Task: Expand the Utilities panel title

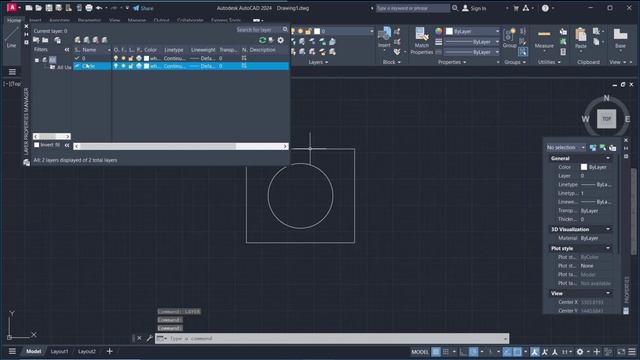Action: [x=549, y=62]
